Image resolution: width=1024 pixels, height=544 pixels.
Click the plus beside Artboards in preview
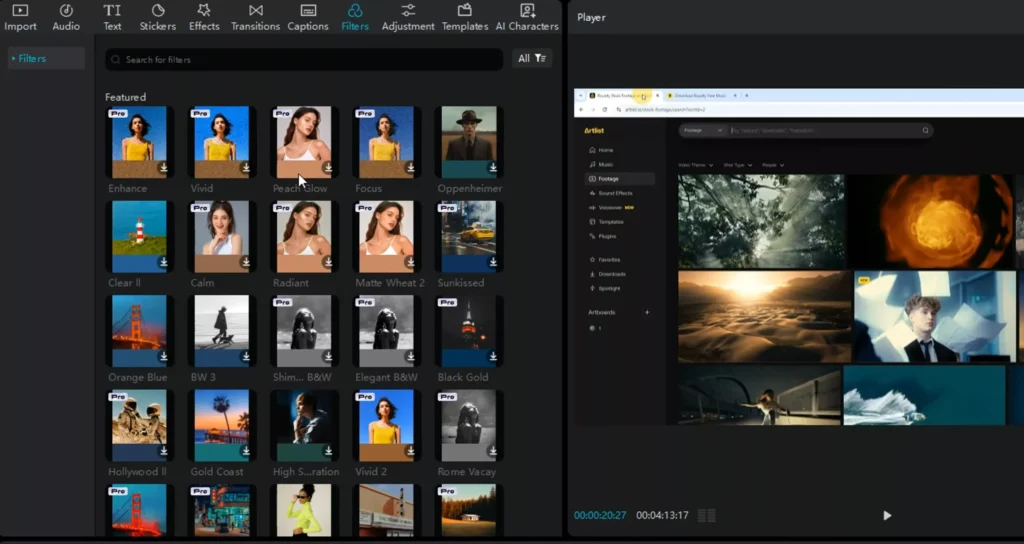(x=647, y=312)
